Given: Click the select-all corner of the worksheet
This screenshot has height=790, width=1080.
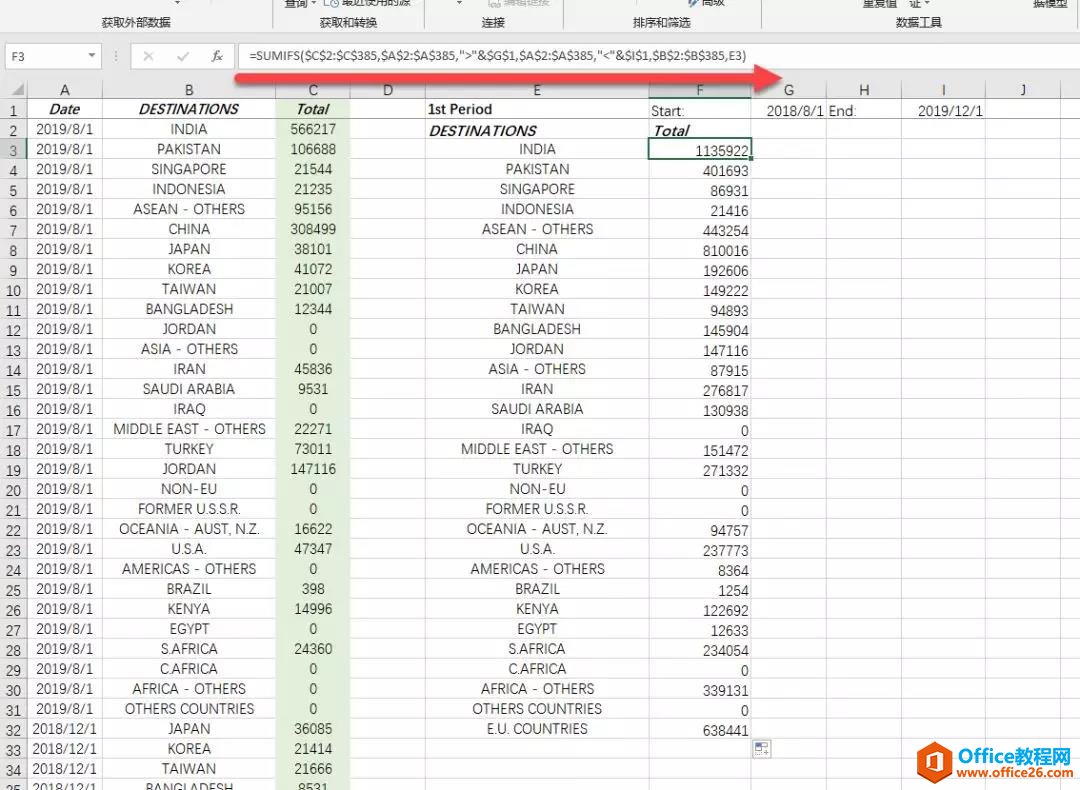Looking at the screenshot, I should tap(17, 90).
